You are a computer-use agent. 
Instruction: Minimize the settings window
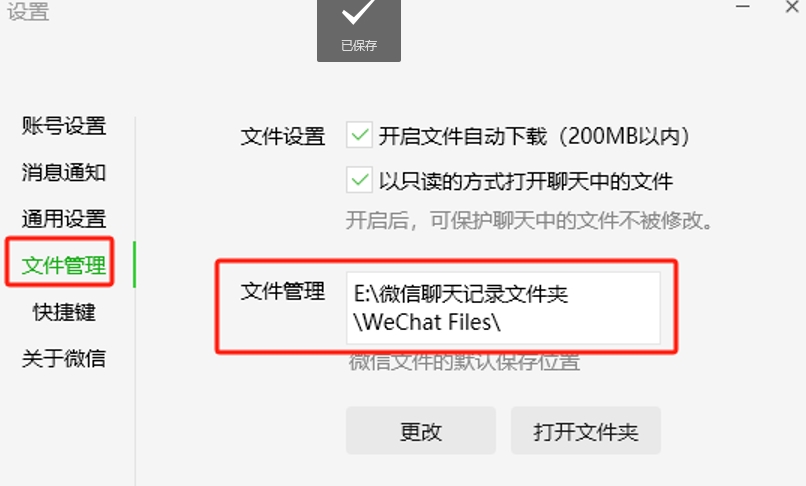(743, 7)
